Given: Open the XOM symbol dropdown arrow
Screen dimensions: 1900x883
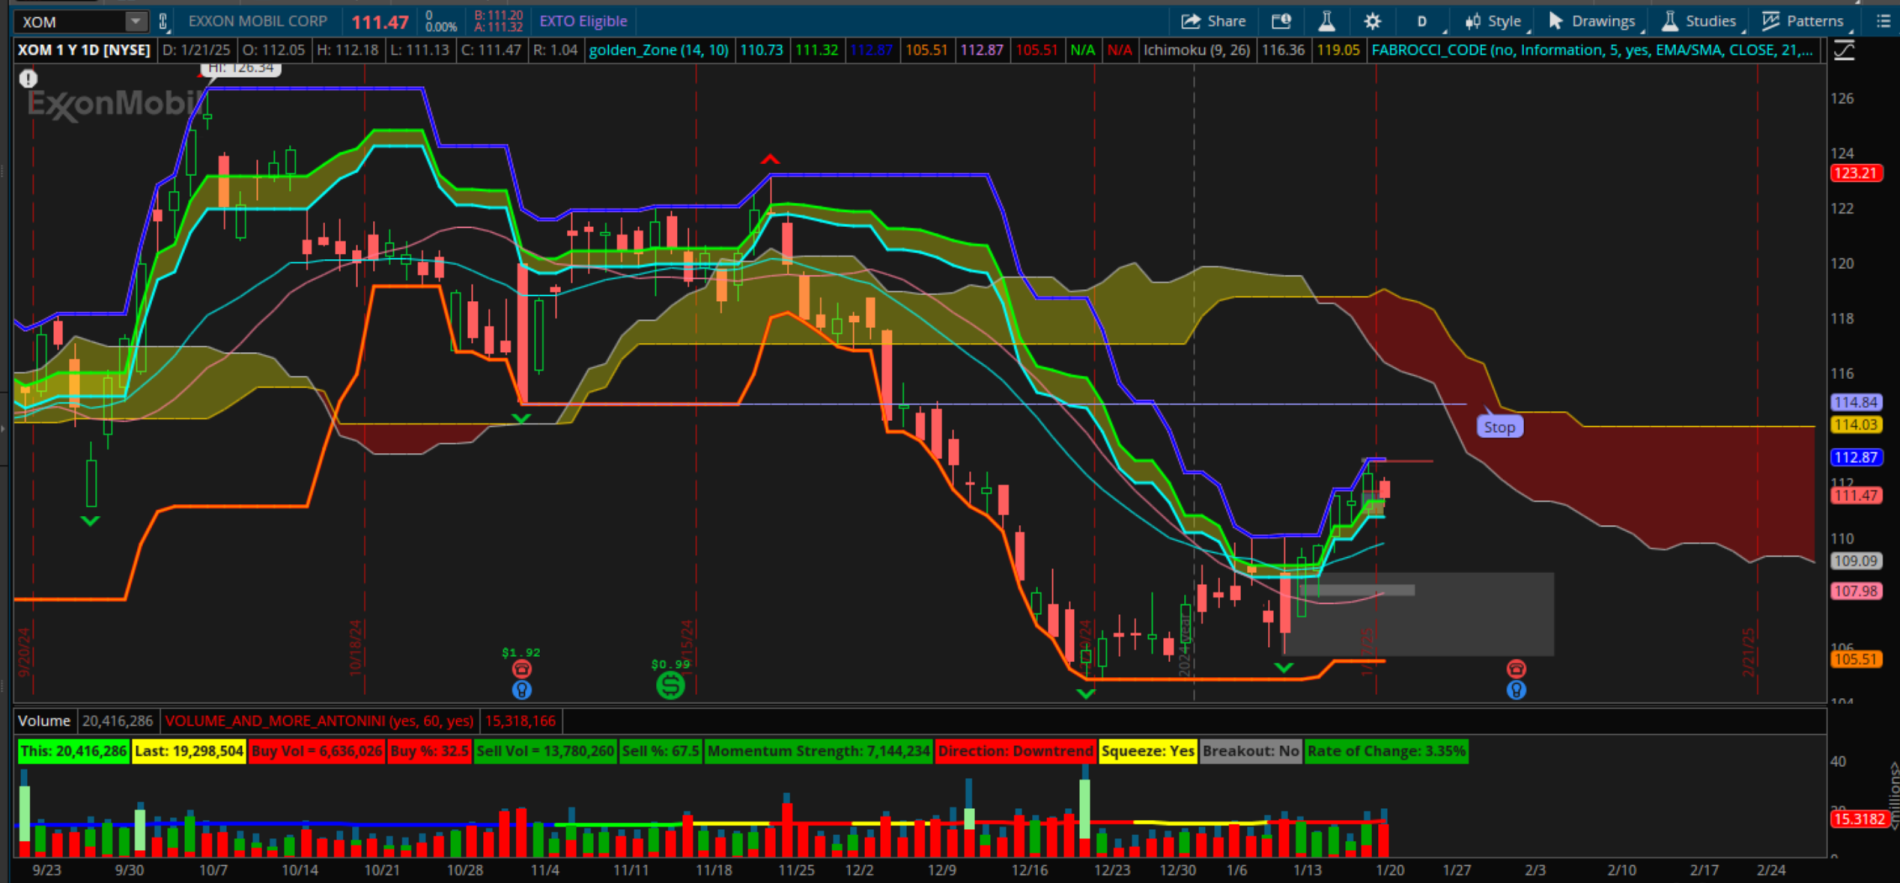Looking at the screenshot, I should [136, 21].
